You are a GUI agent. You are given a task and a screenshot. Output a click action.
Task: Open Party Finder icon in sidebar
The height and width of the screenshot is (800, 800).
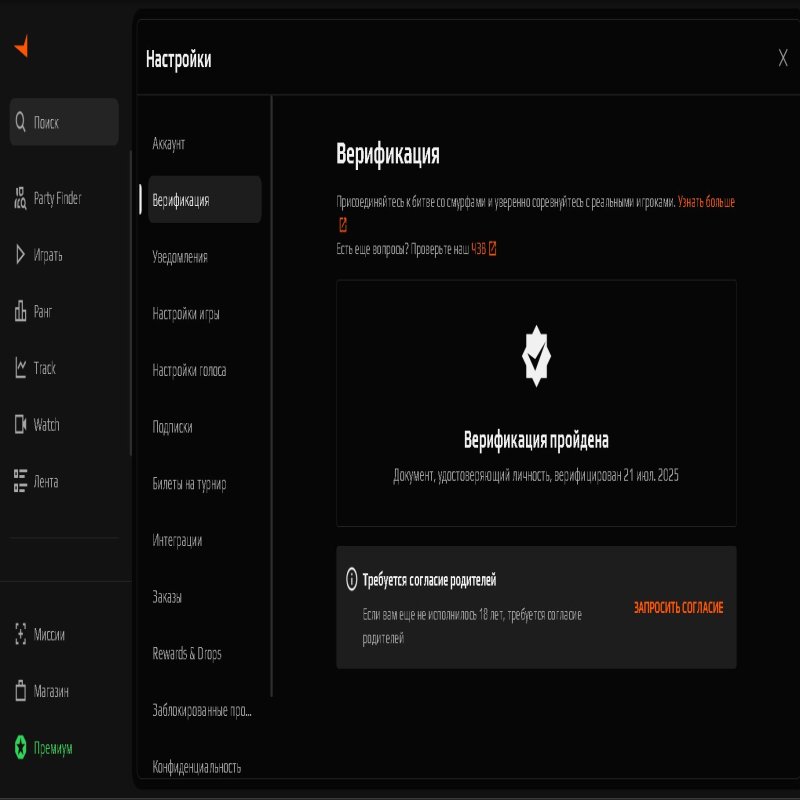click(x=20, y=198)
